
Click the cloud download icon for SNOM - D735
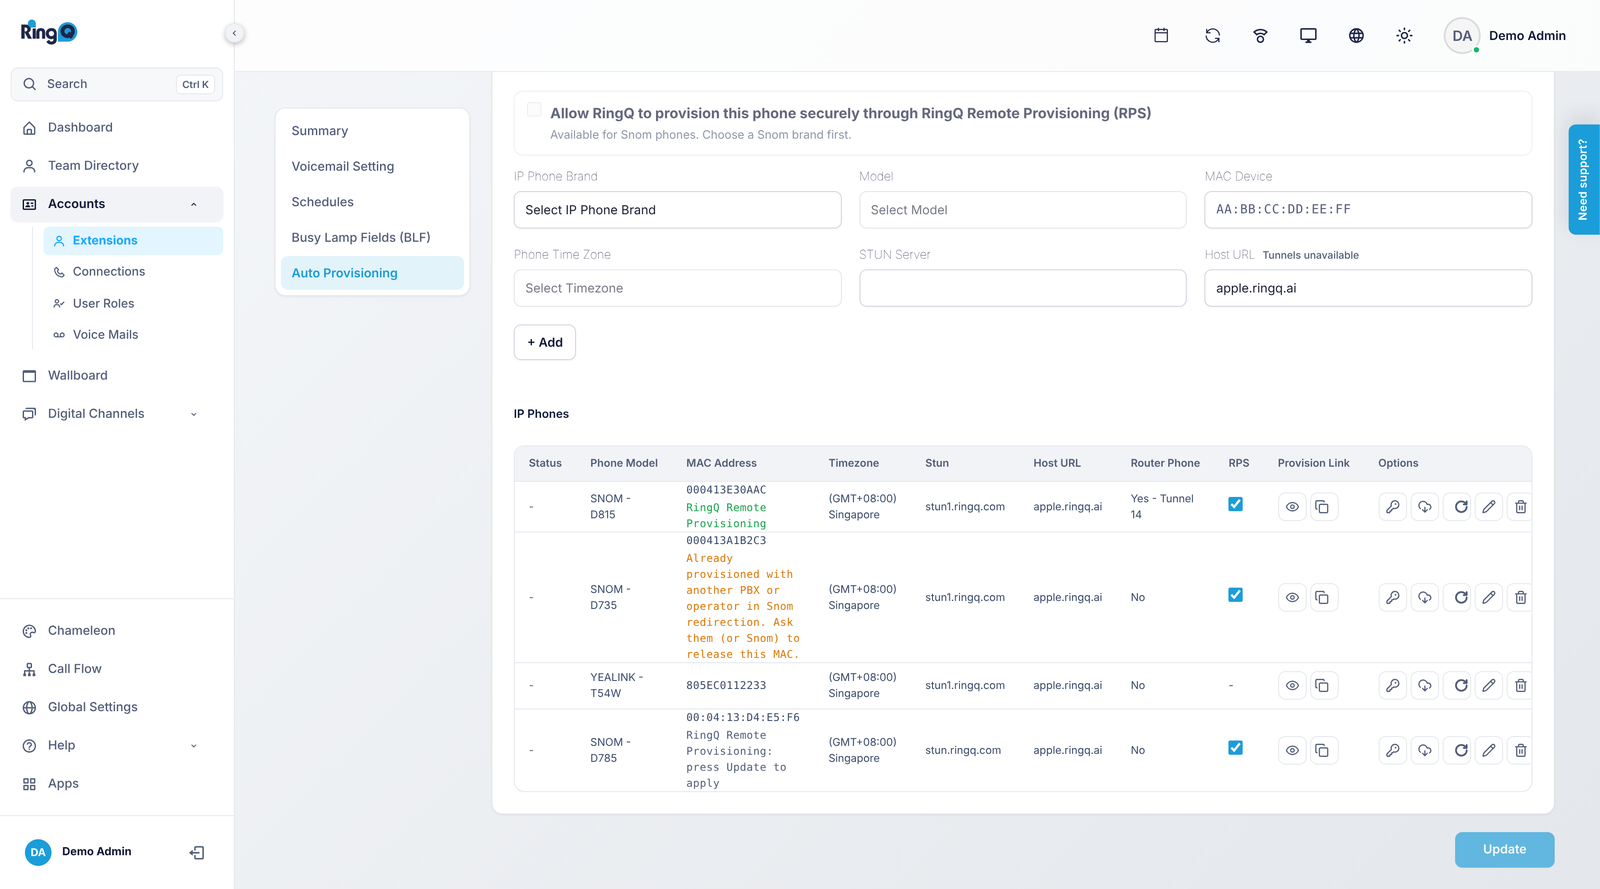coord(1425,598)
